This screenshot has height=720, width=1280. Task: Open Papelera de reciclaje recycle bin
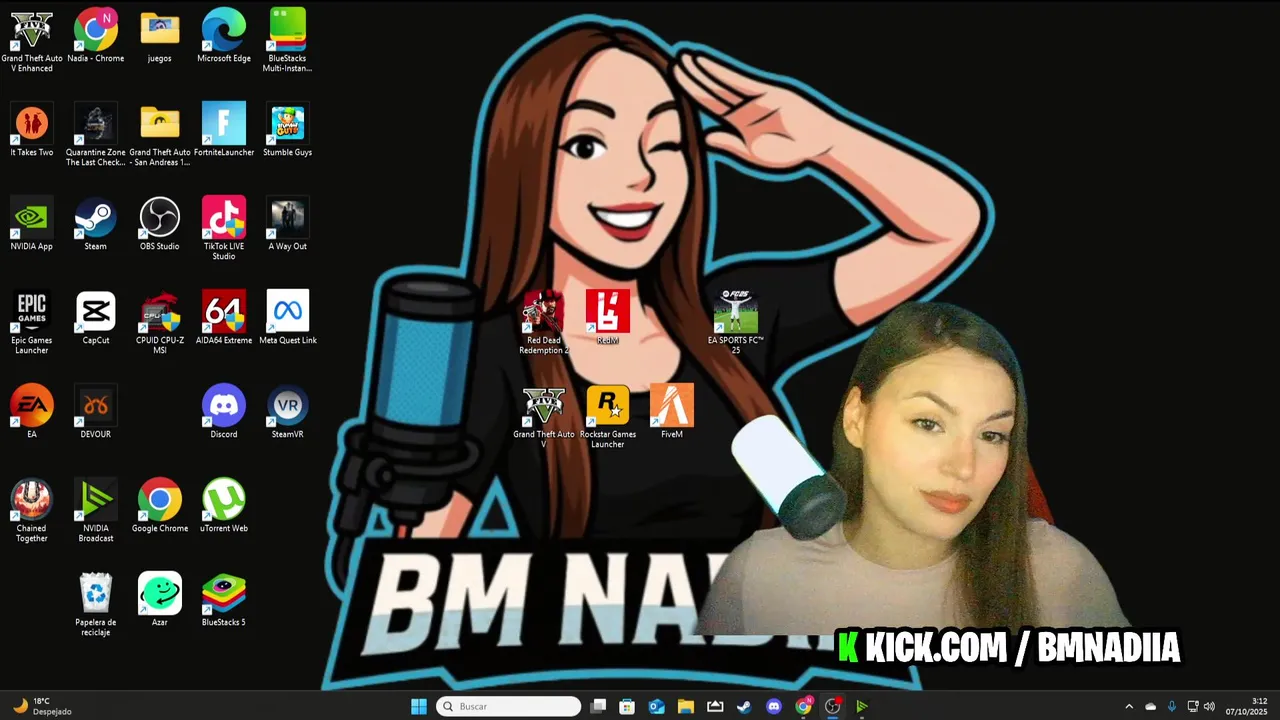coord(96,605)
